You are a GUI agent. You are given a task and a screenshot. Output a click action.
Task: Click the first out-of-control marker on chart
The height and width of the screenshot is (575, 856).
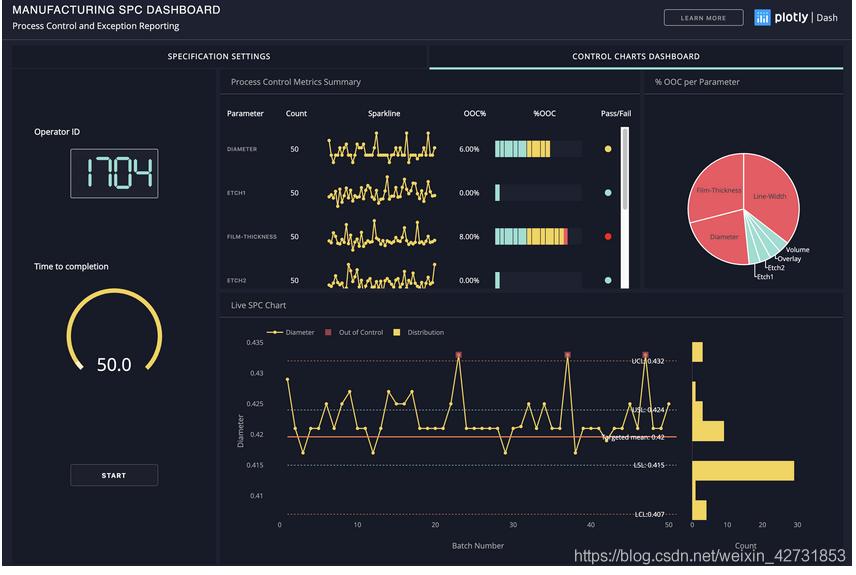[458, 355]
